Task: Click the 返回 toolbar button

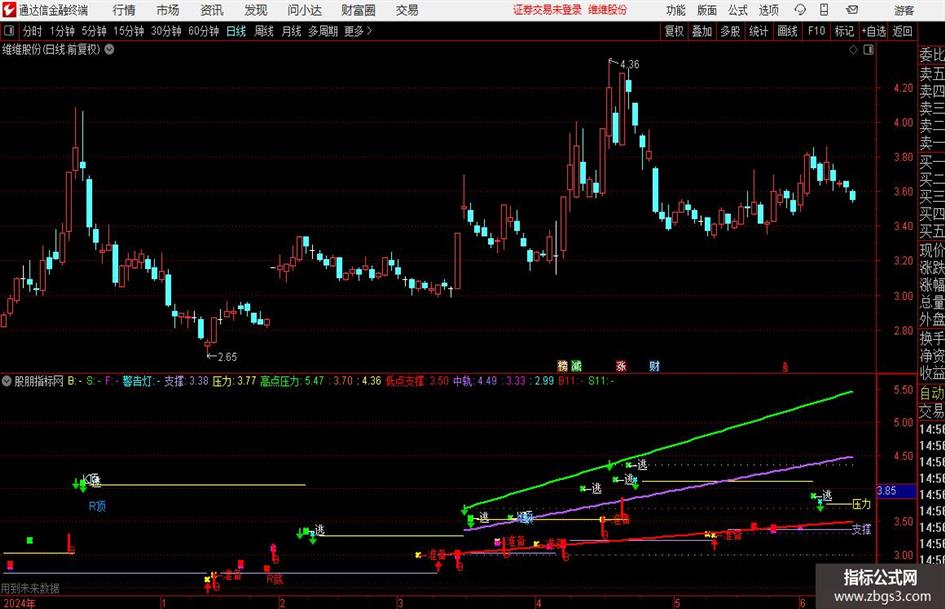Action: click(902, 31)
